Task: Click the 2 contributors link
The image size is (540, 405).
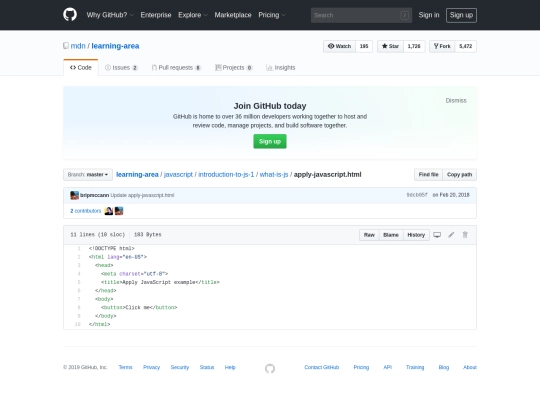Action: pos(86,211)
